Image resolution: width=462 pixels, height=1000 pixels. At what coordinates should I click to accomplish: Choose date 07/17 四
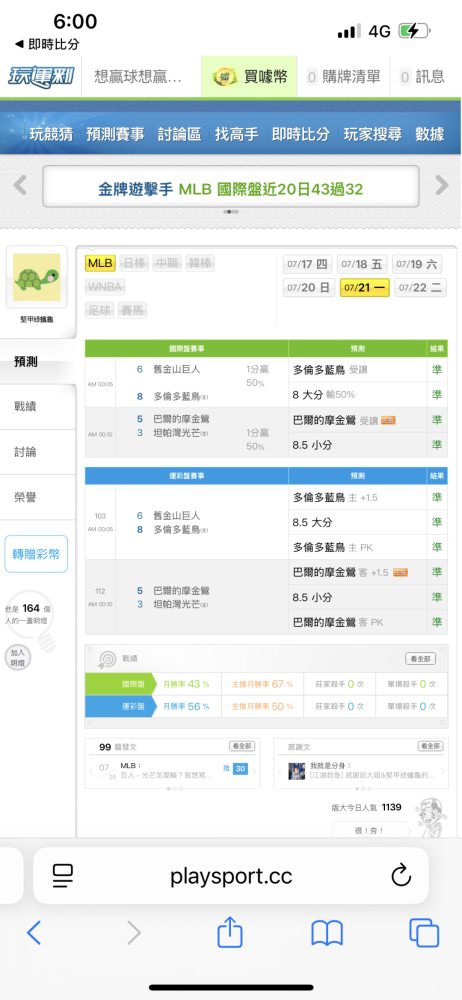click(x=308, y=264)
